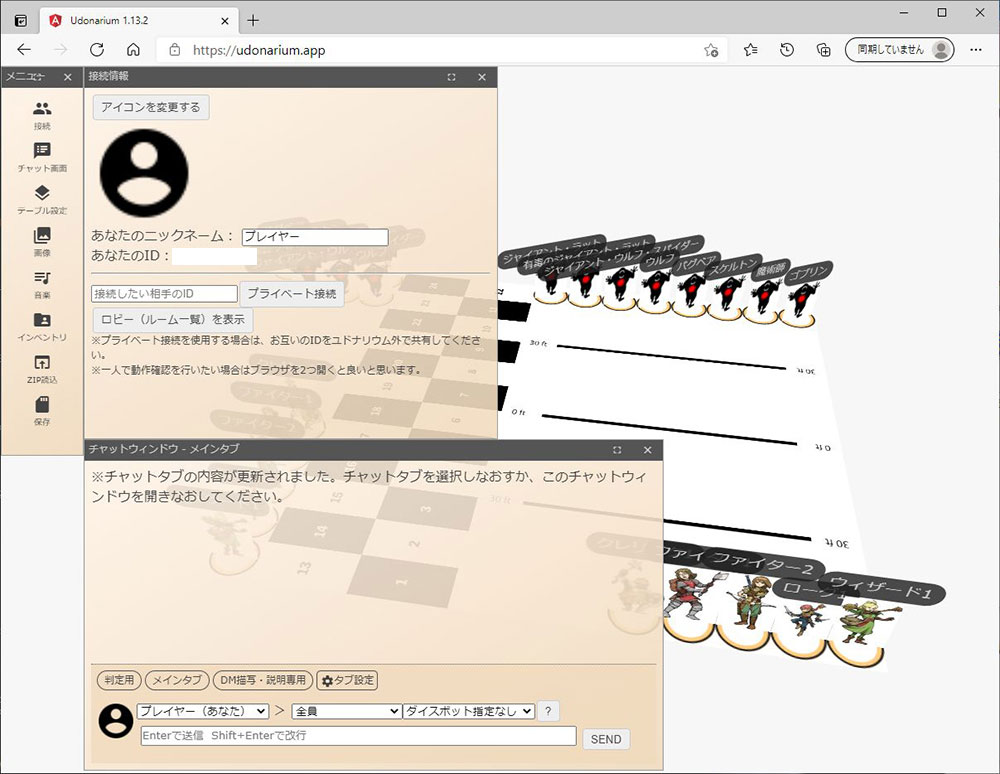Screen dimensions: 1000x774
Task: Click the browser home button
Action: pyautogui.click(x=133, y=50)
